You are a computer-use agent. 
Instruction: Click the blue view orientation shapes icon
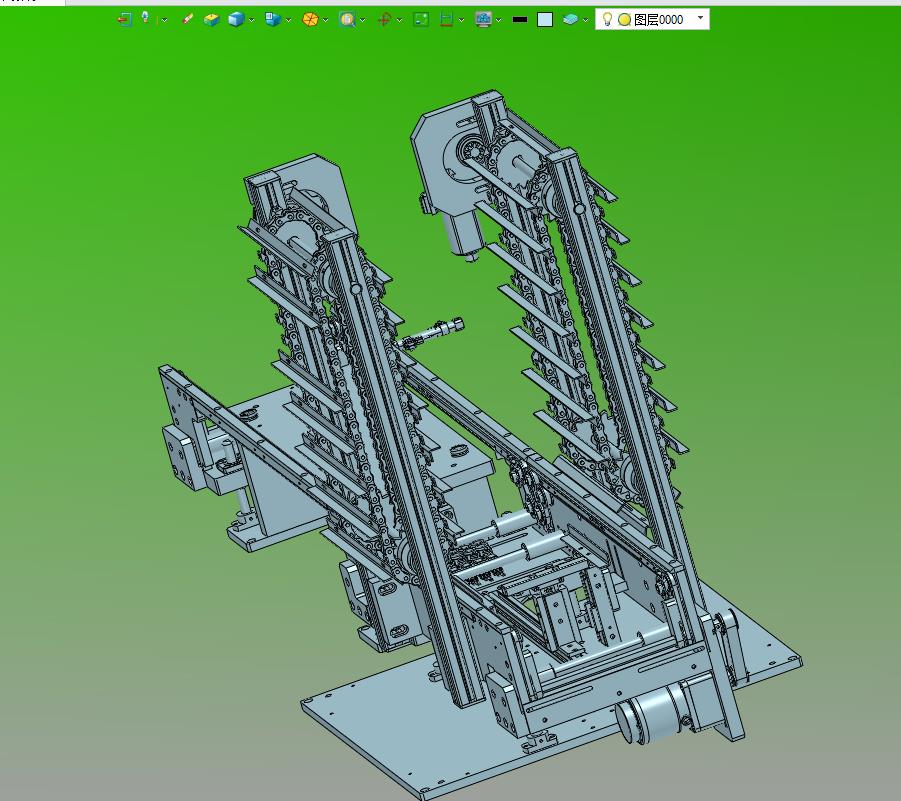click(x=272, y=20)
